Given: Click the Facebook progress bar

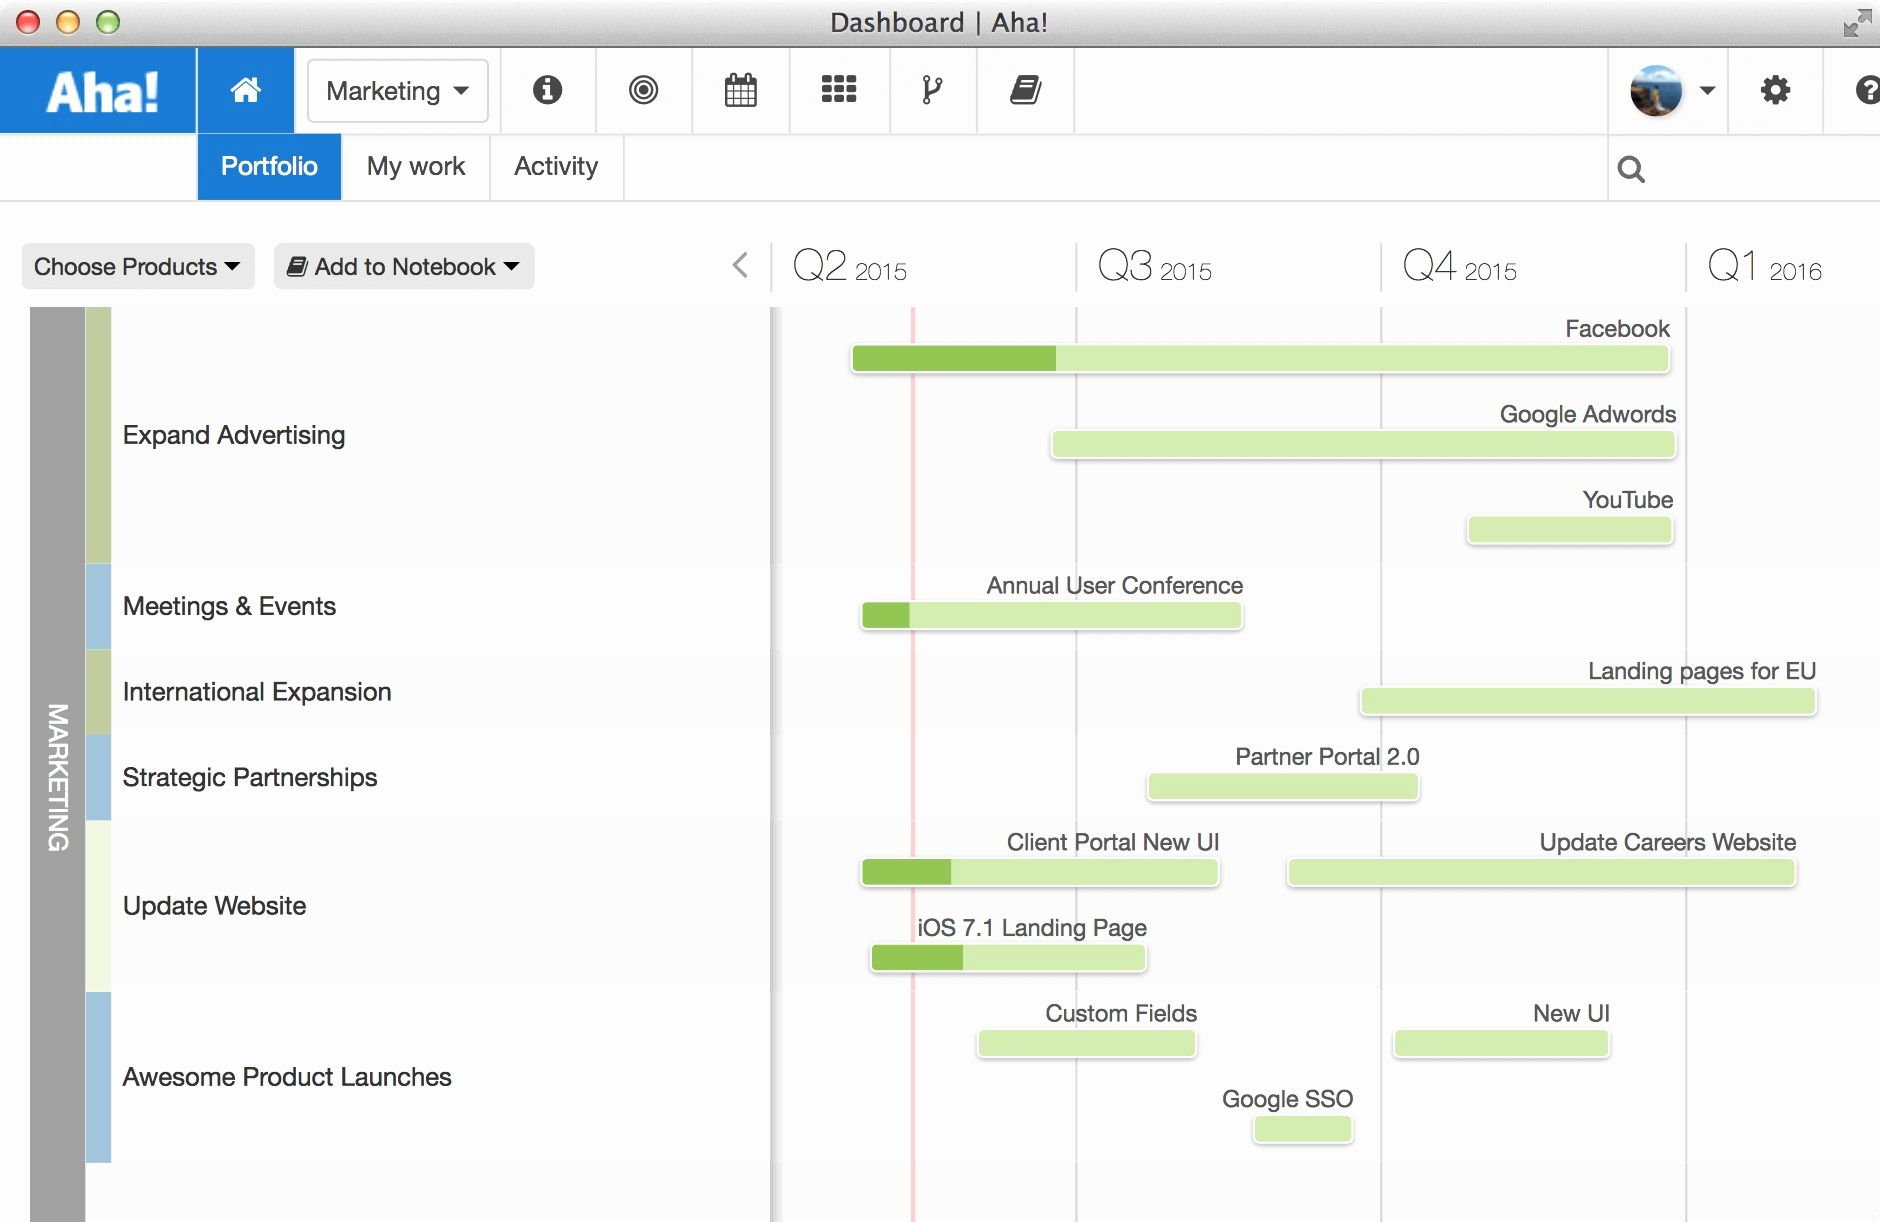Looking at the screenshot, I should (x=1259, y=358).
